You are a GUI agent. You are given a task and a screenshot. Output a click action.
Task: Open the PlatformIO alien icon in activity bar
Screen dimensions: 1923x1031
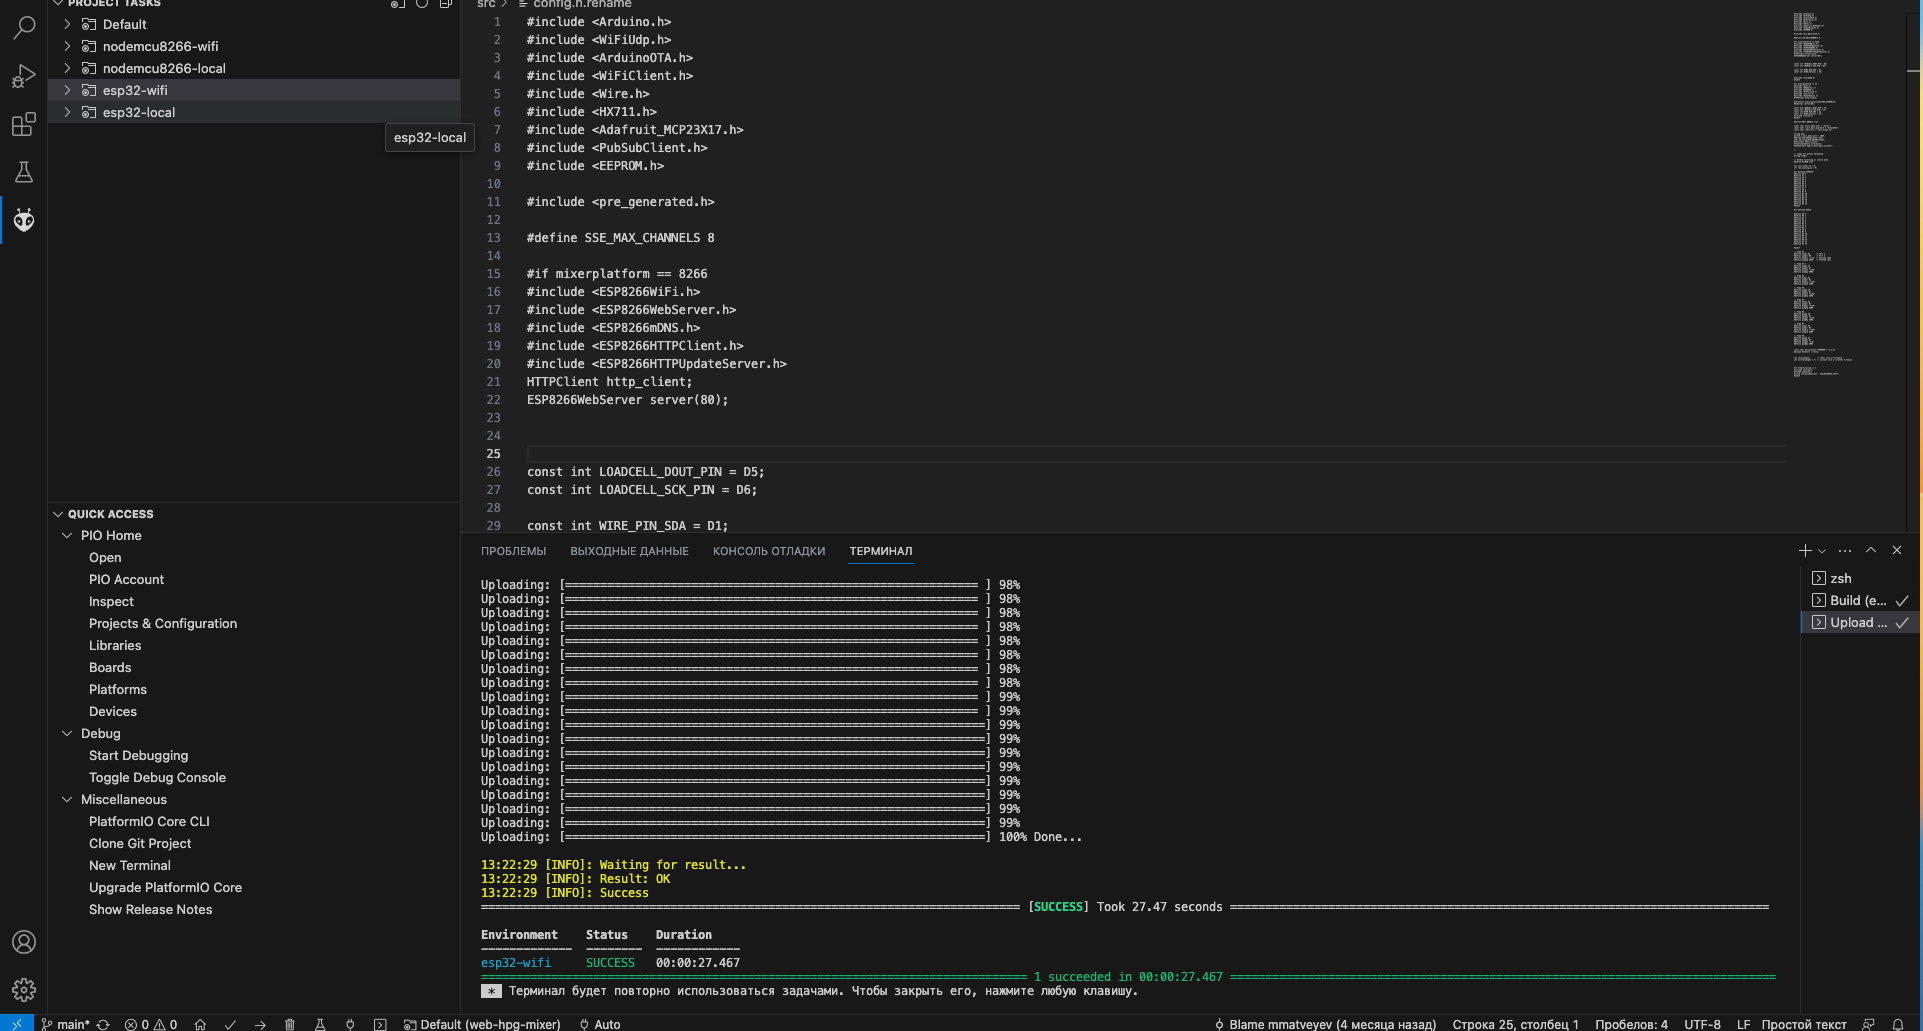click(24, 220)
